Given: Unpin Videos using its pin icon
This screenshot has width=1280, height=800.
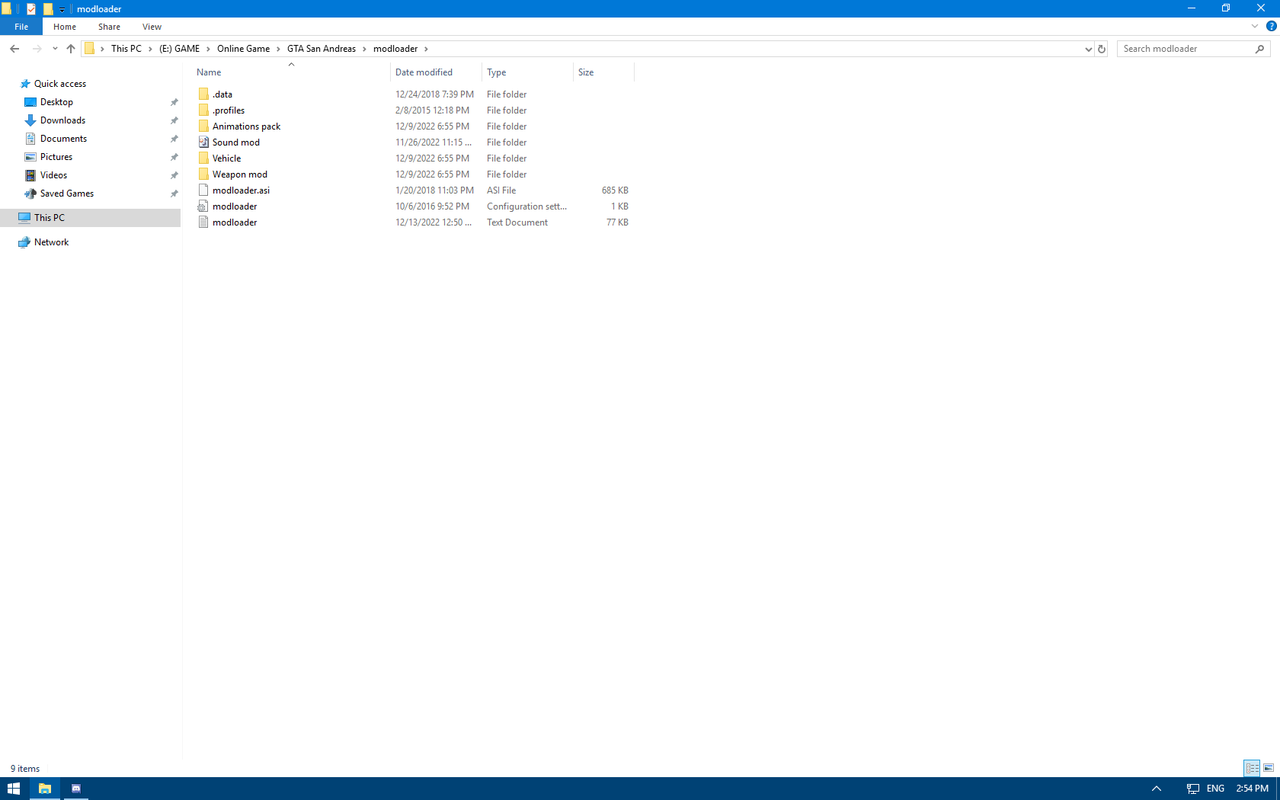Looking at the screenshot, I should pos(174,175).
